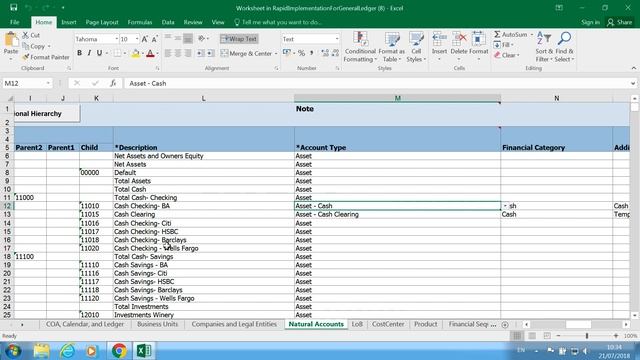Click AutoSum sigma icon
This screenshot has height=360, width=640.
pos(497,35)
